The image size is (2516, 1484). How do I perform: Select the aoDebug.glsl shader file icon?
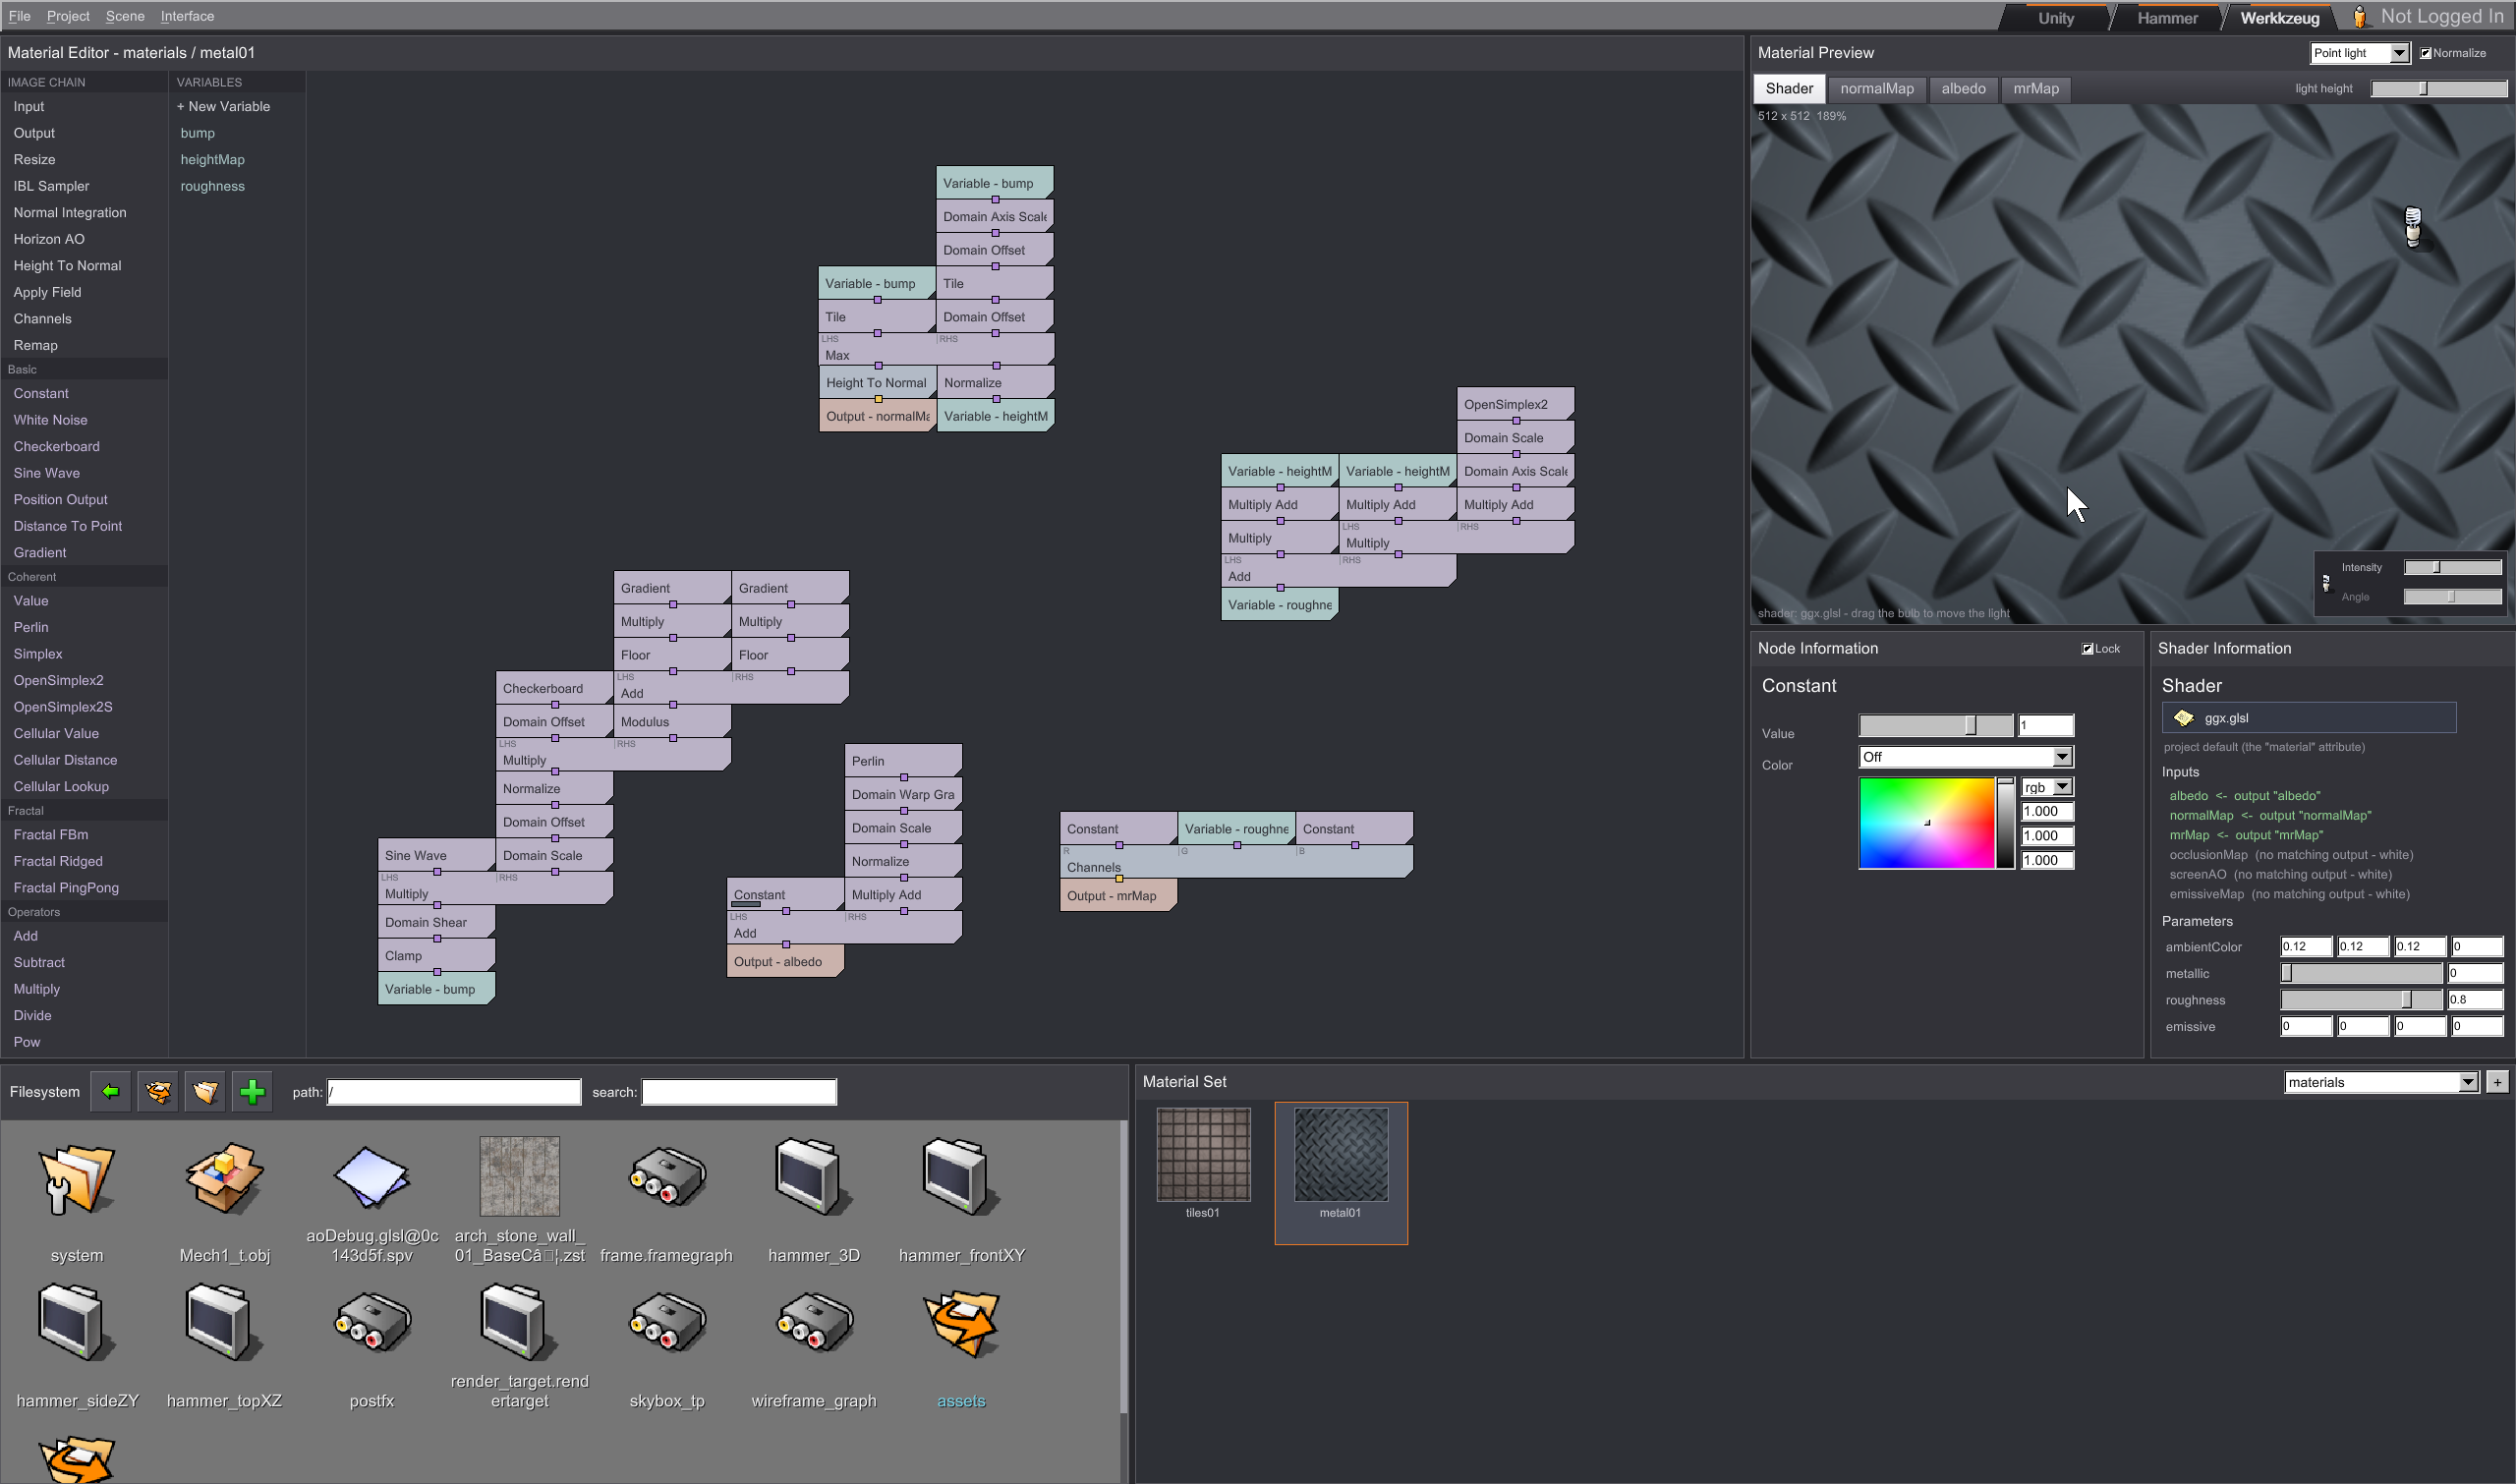tap(372, 1180)
